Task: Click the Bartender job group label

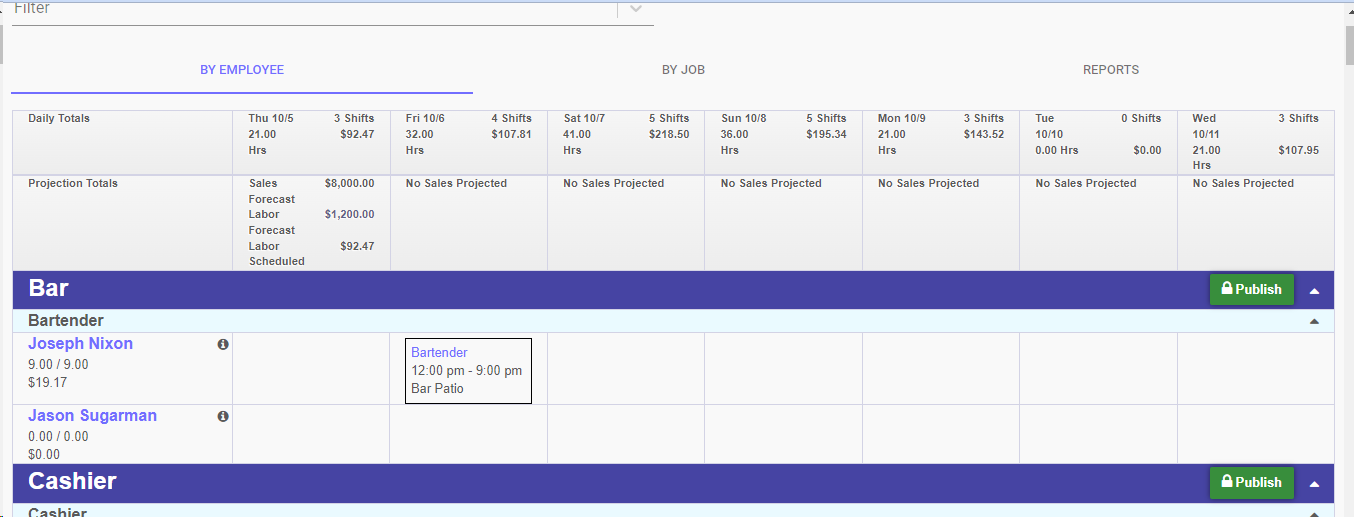Action: click(66, 321)
